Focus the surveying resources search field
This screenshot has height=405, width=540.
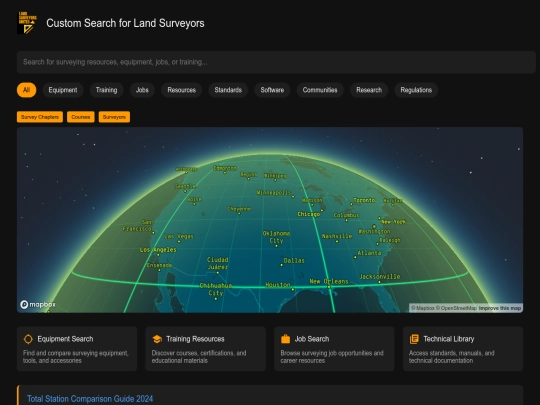(x=276, y=62)
